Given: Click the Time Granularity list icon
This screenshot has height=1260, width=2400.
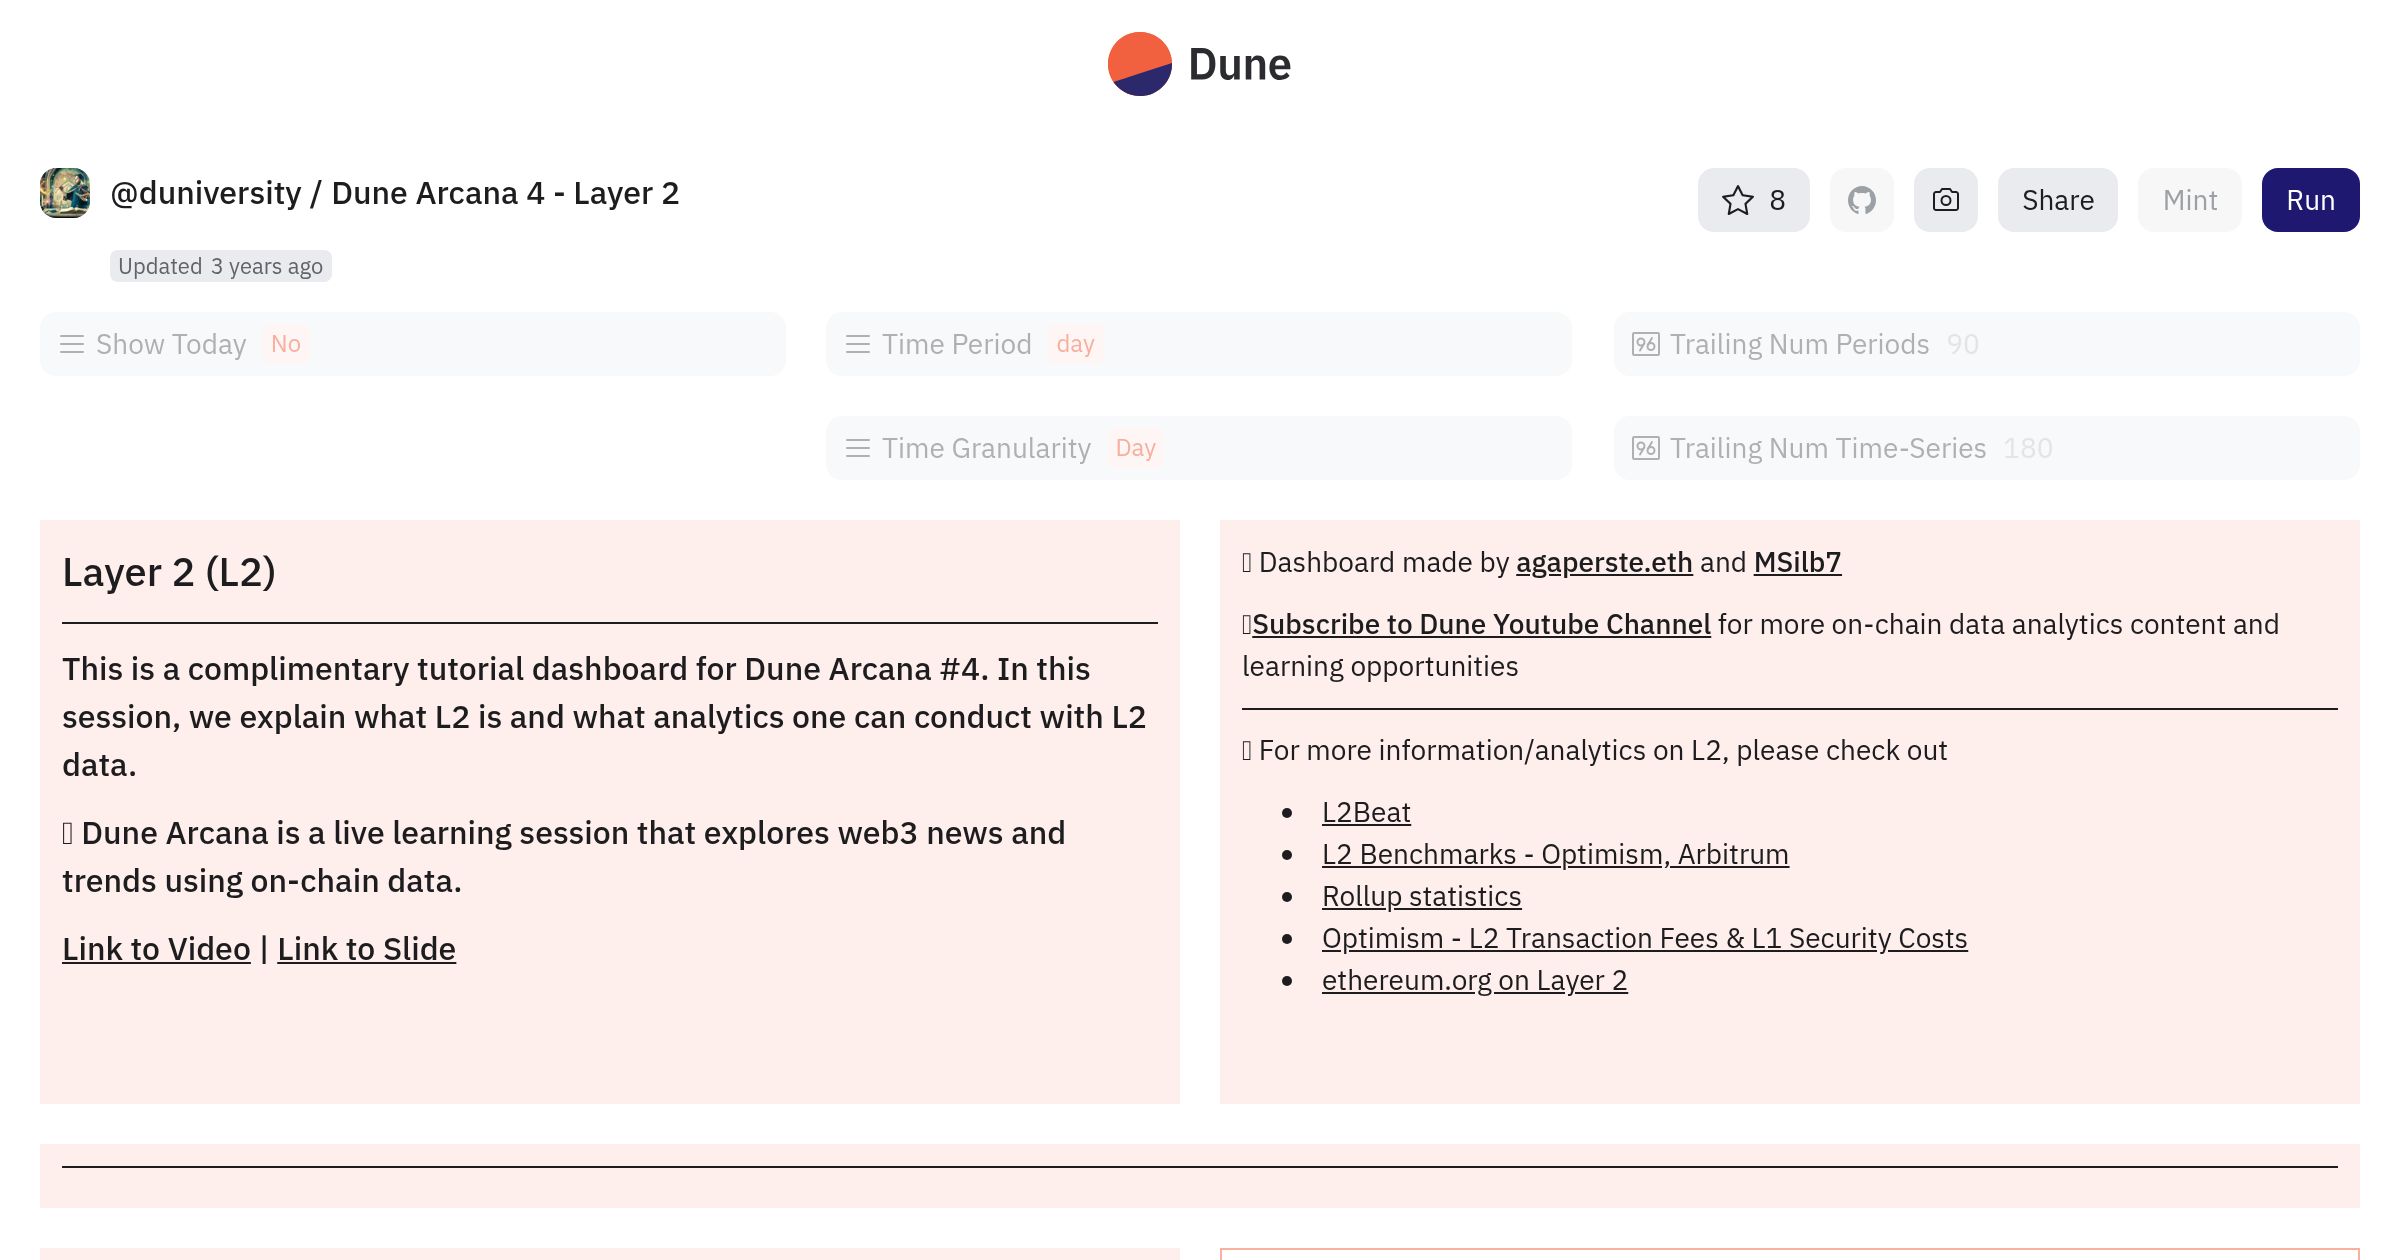Looking at the screenshot, I should [x=858, y=448].
